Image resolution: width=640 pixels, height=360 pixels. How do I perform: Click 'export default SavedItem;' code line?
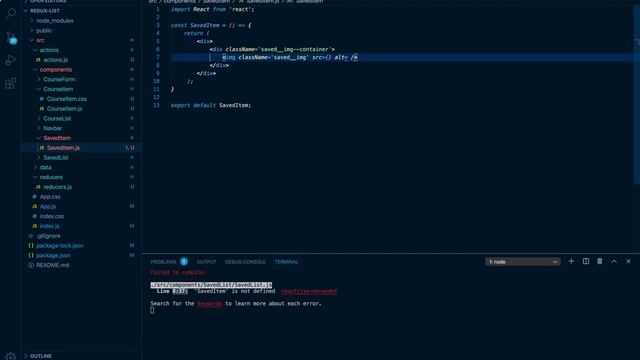(211, 105)
